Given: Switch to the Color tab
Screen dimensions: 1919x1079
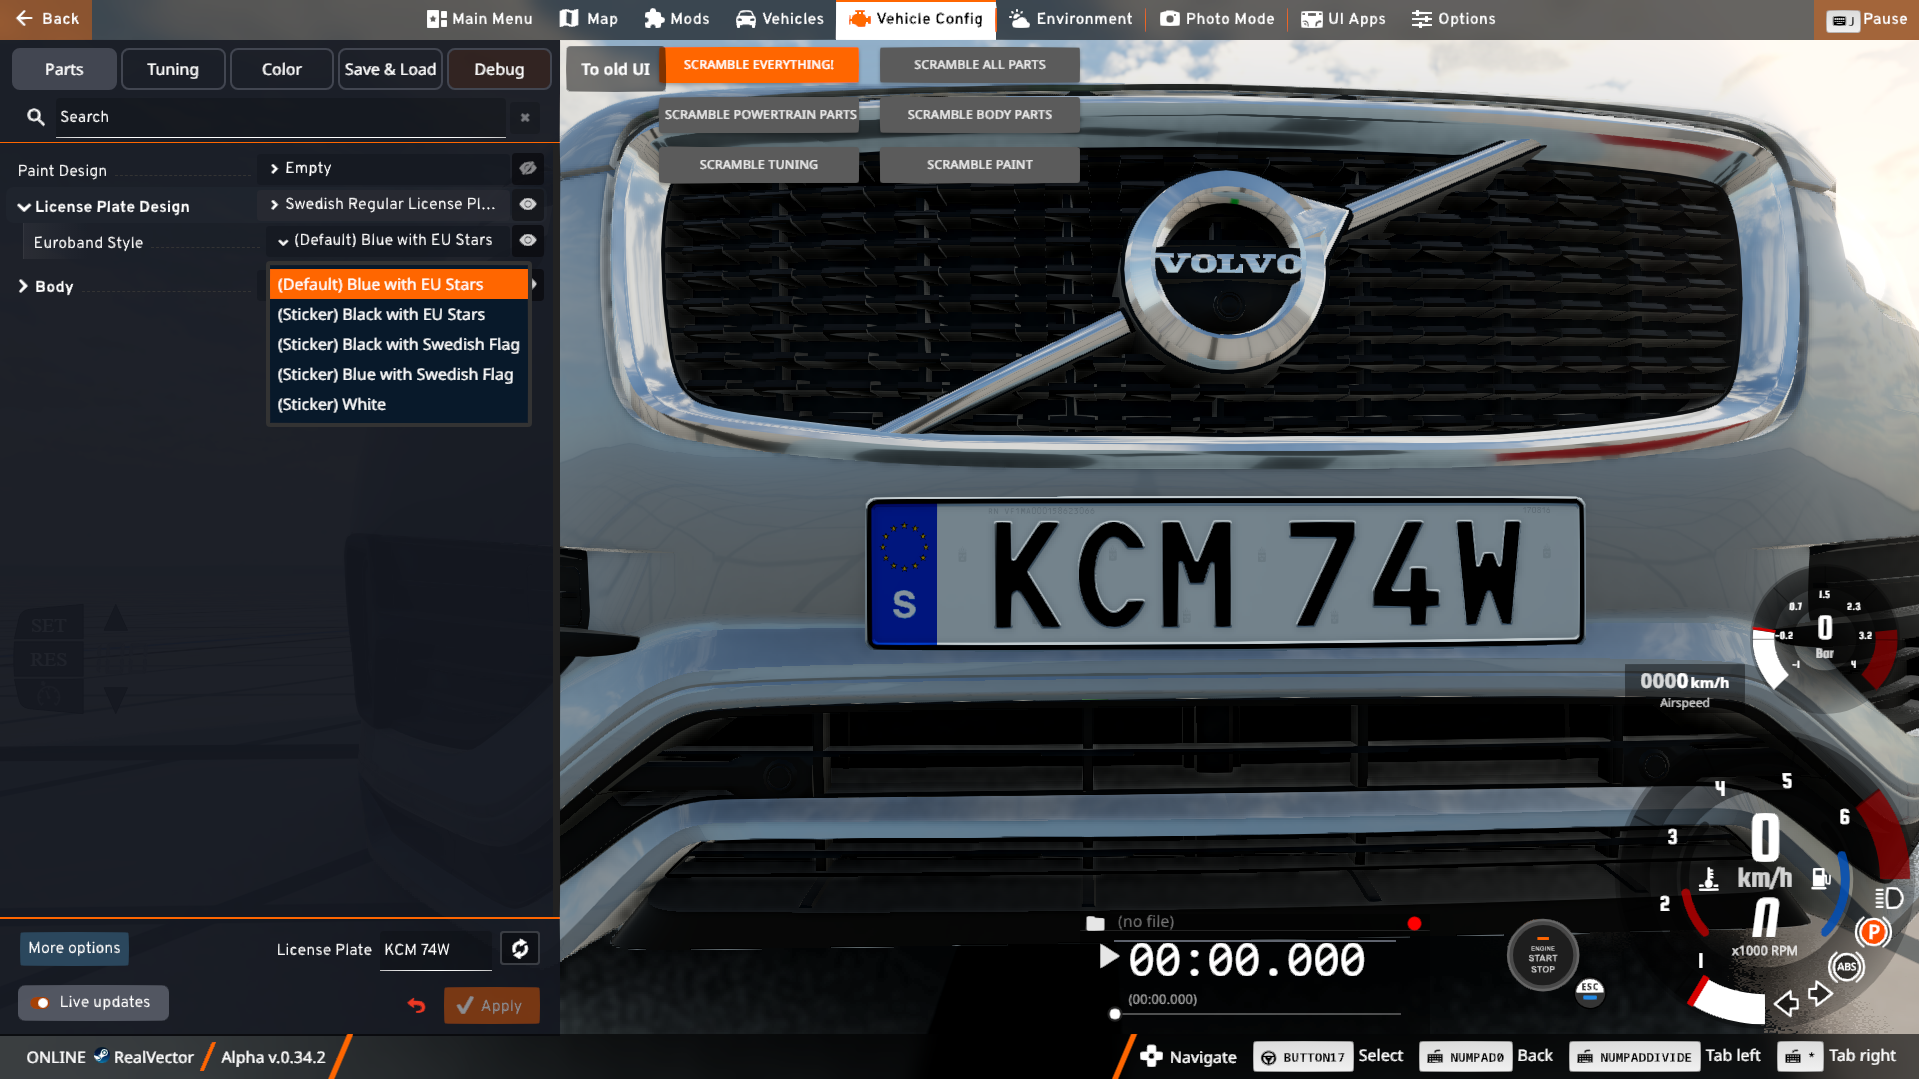Looking at the screenshot, I should click(x=282, y=69).
